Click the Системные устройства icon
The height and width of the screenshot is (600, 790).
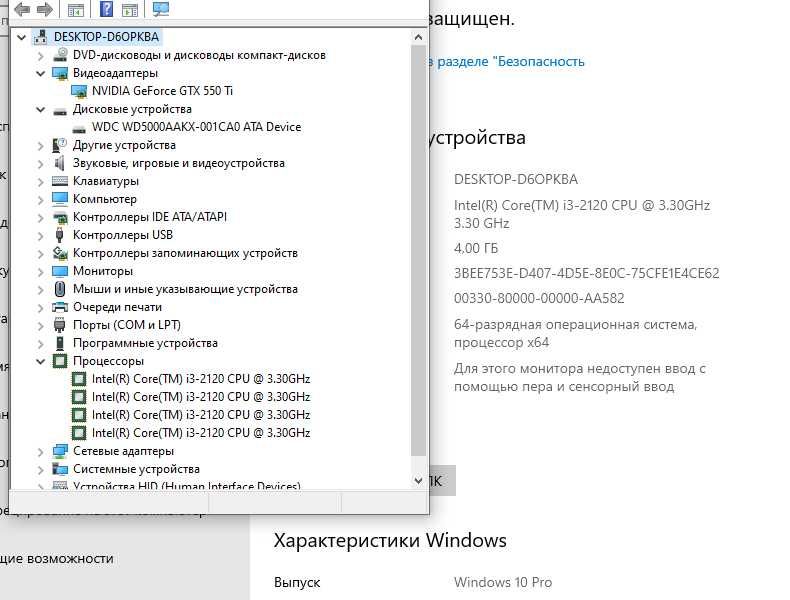pyautogui.click(x=60, y=469)
